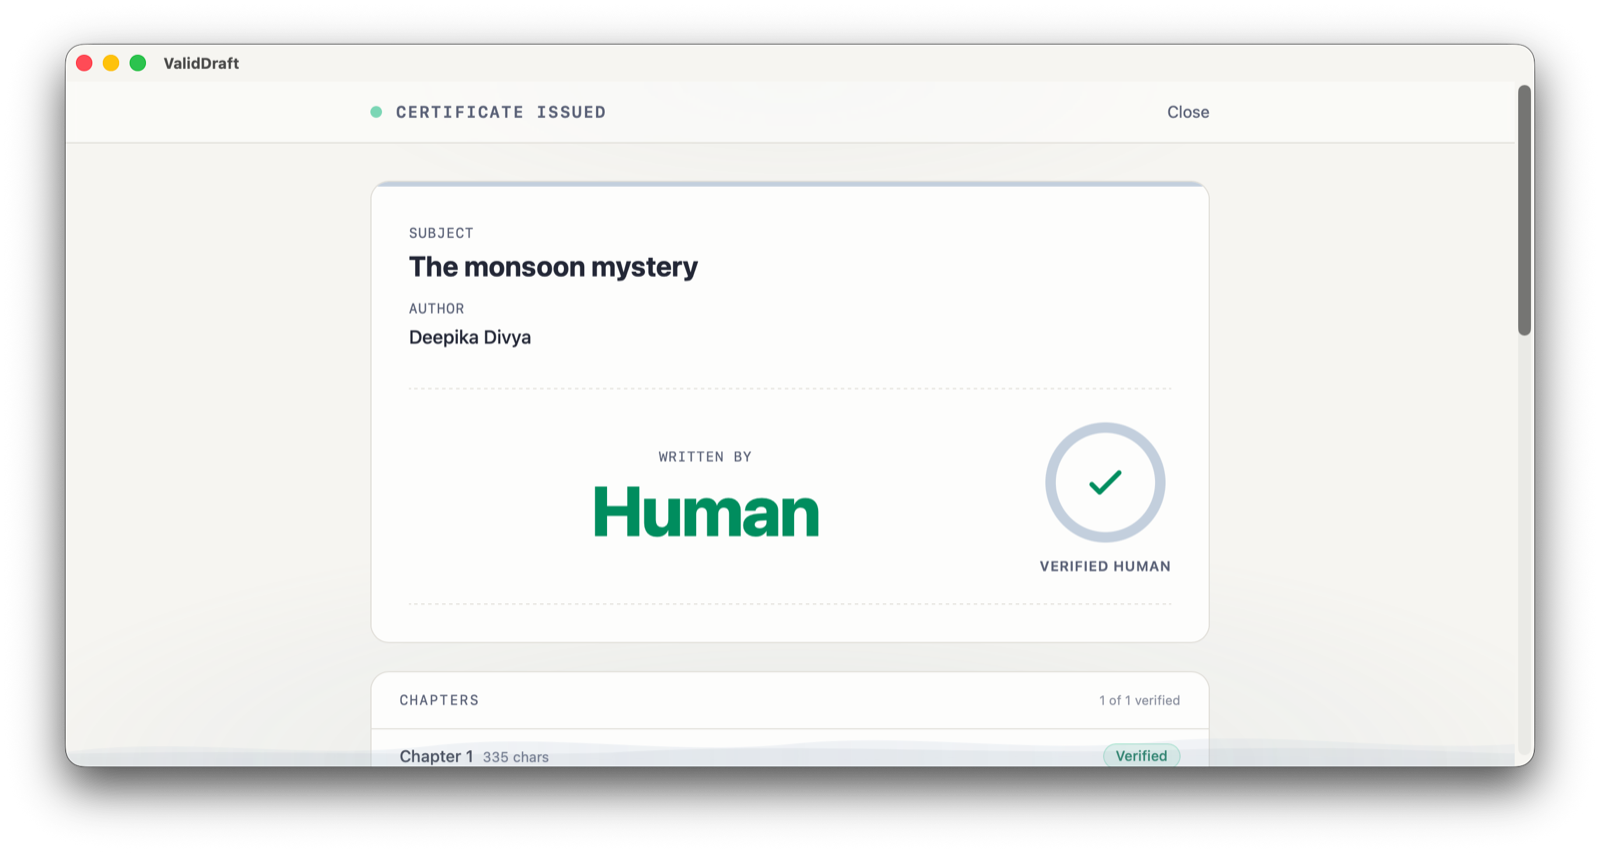
Task: Minimize the ValidDraft window with yellow button
Action: click(111, 63)
